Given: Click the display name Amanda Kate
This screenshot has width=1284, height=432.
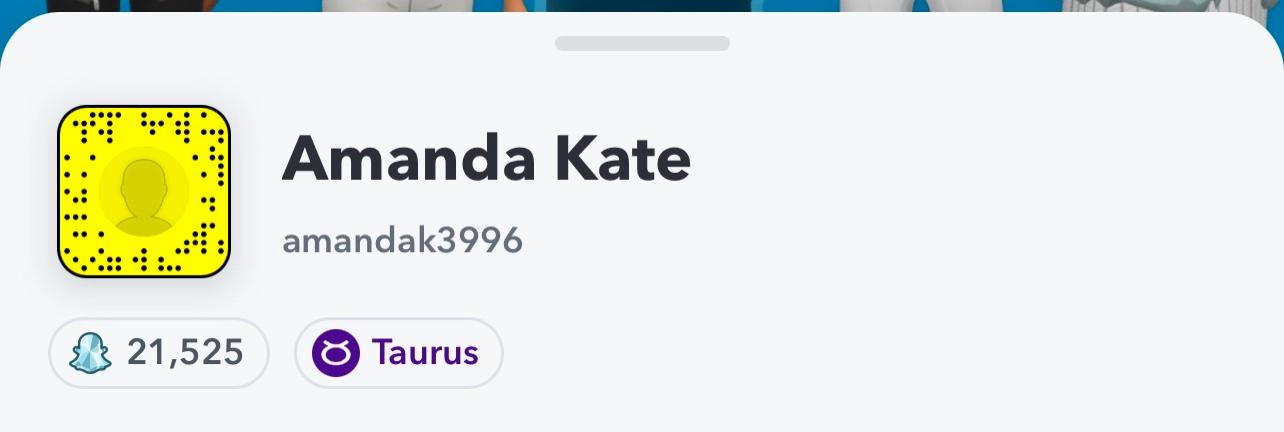Looking at the screenshot, I should pyautogui.click(x=486, y=160).
